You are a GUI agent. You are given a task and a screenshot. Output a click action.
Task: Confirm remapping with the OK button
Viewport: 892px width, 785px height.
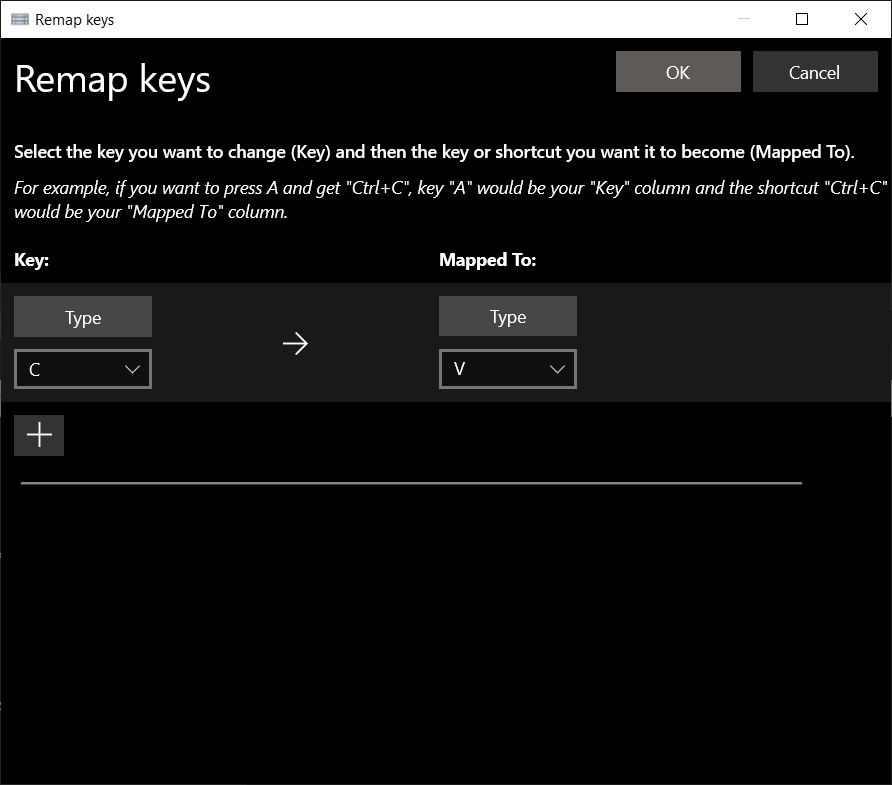pos(678,72)
